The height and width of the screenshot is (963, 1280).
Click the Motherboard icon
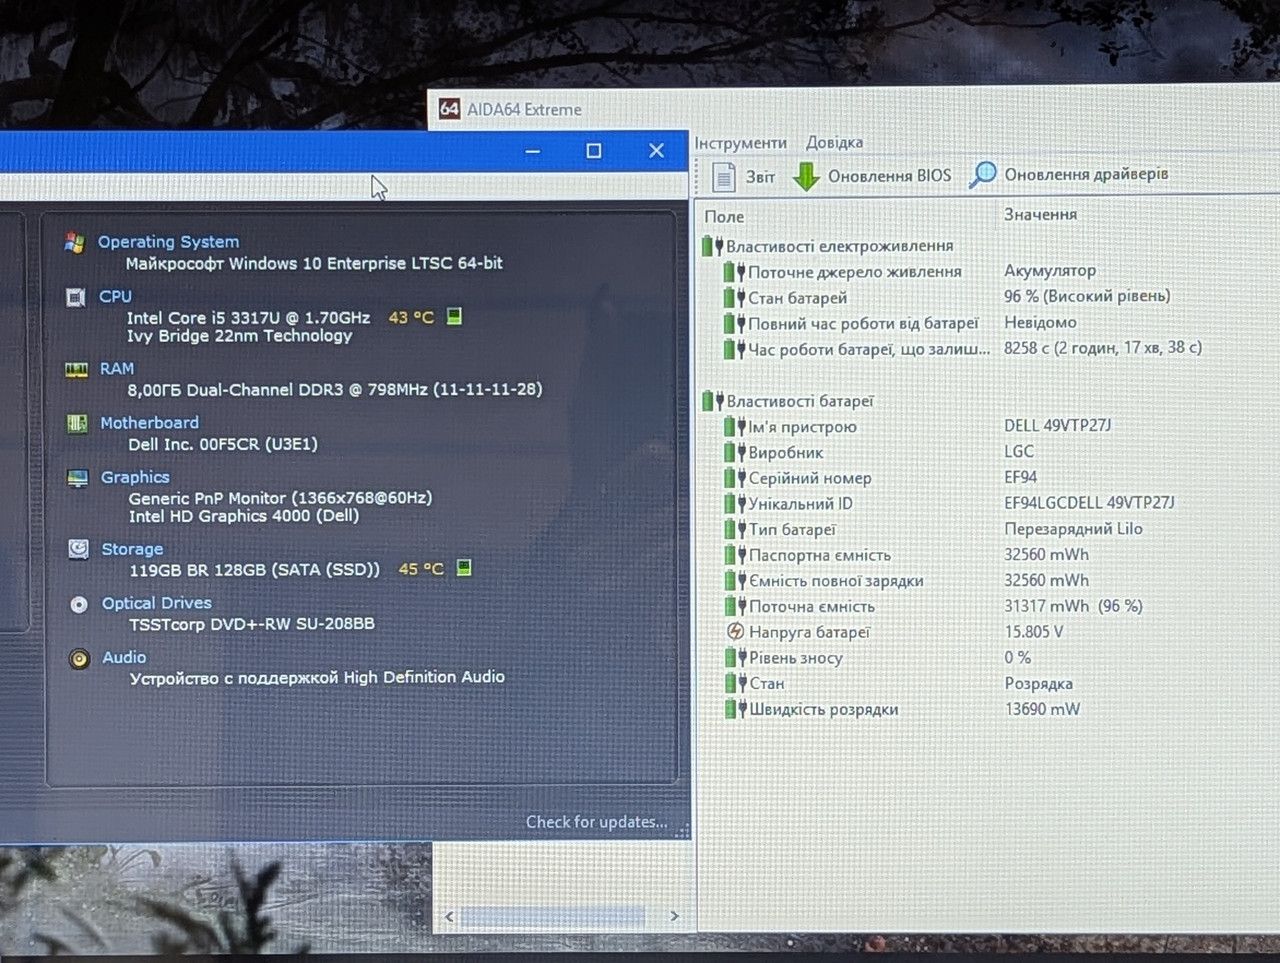77,423
